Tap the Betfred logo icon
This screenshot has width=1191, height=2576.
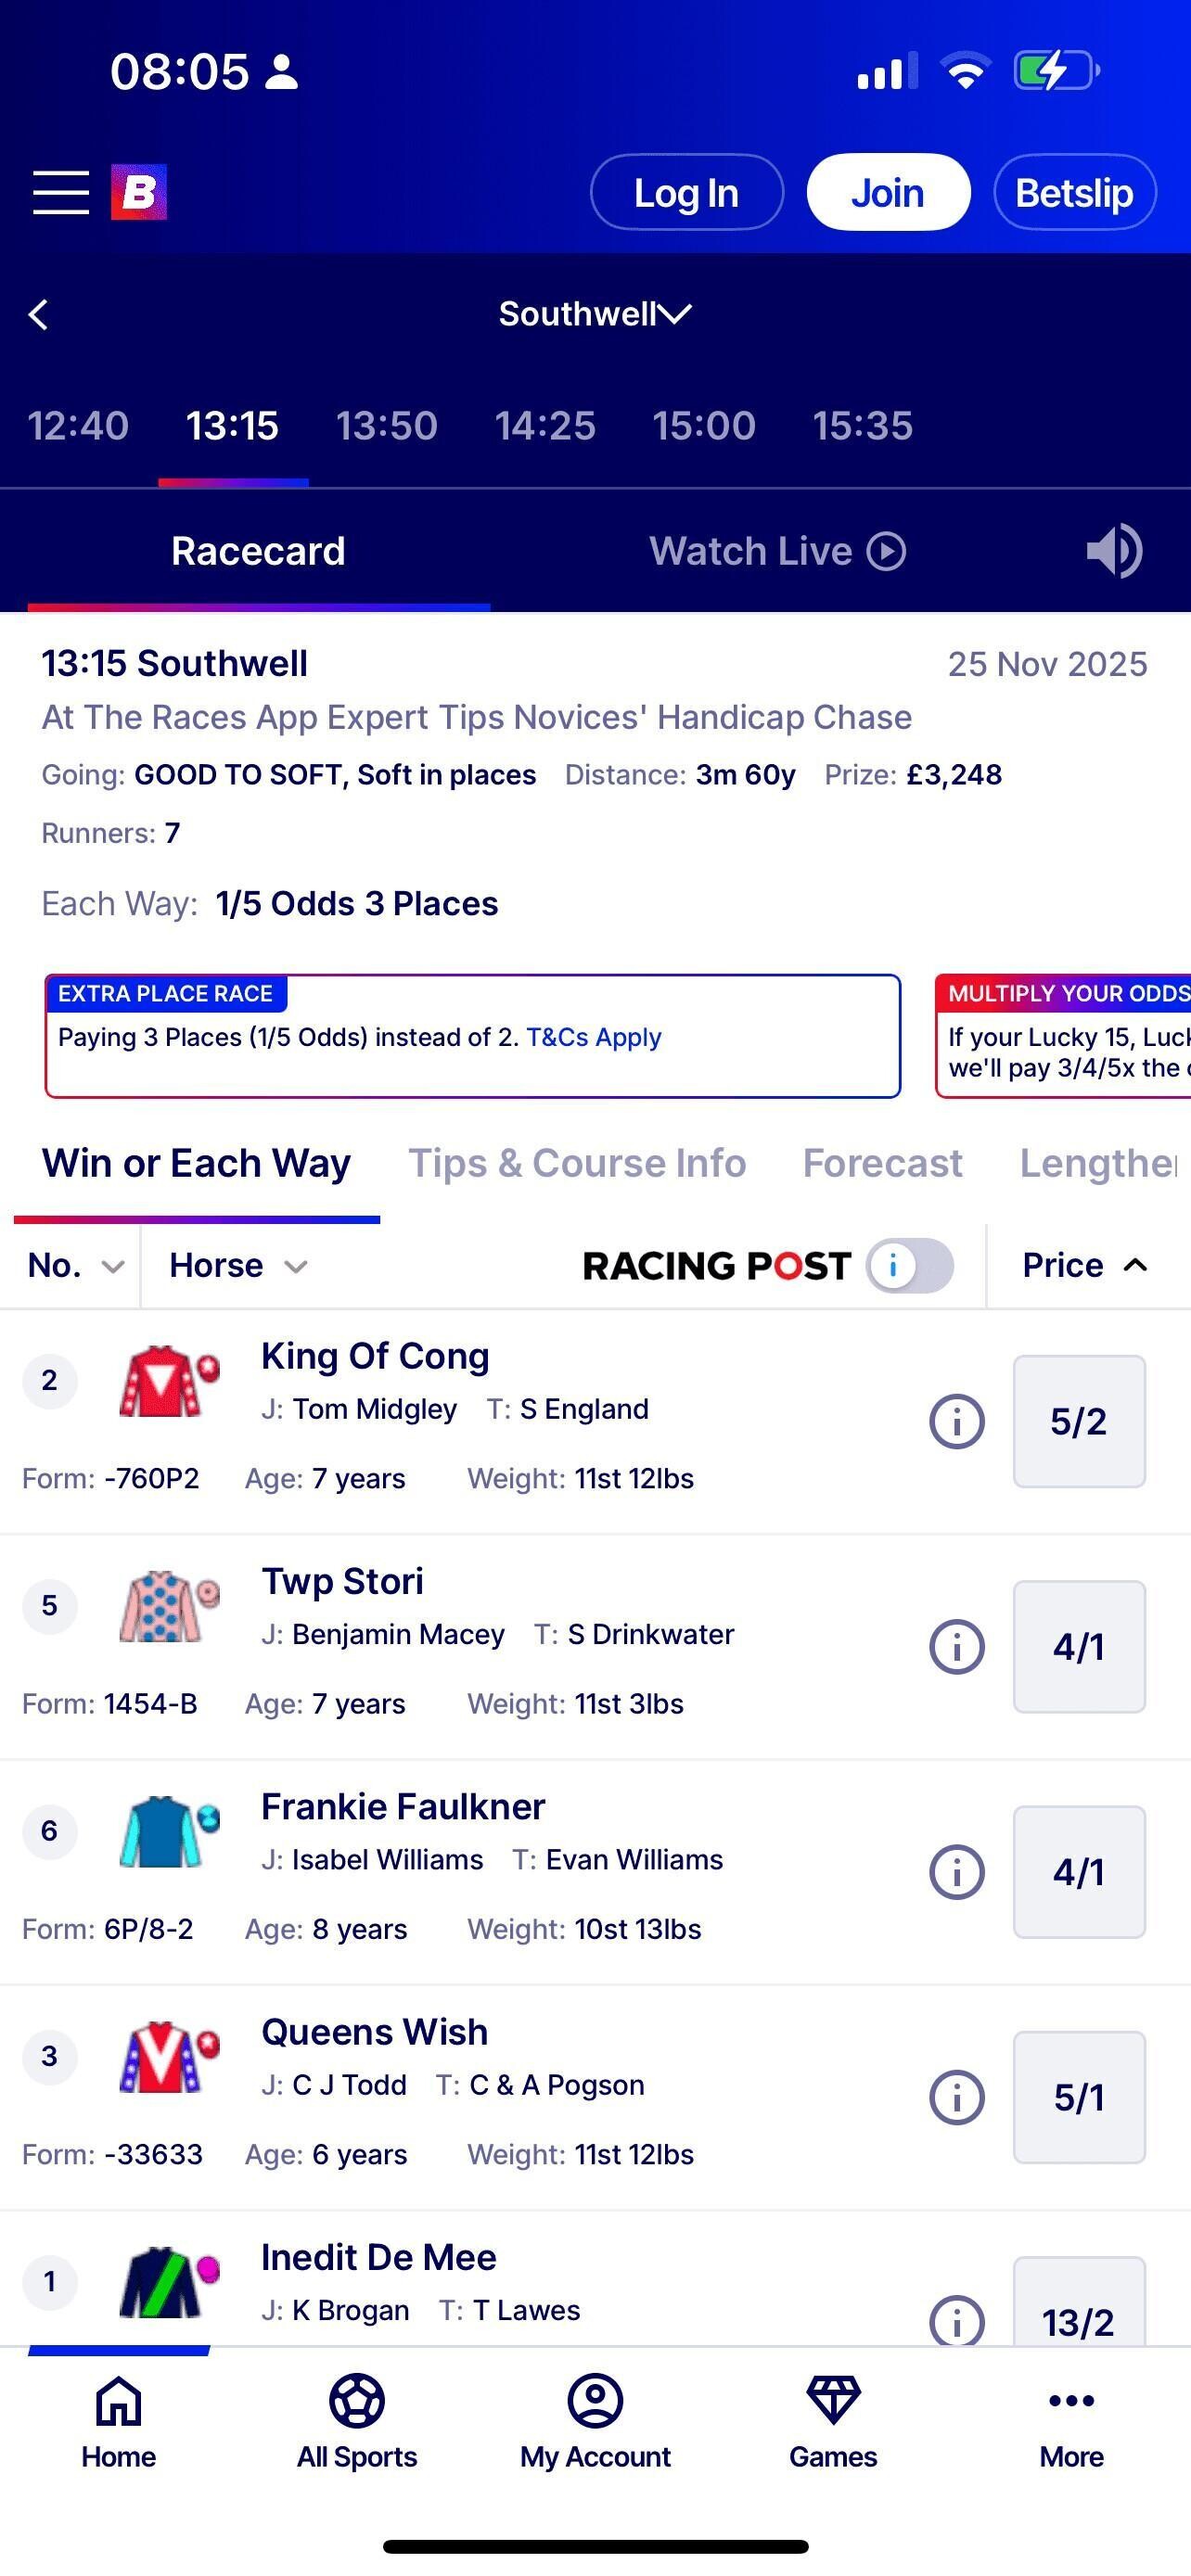click(x=138, y=192)
